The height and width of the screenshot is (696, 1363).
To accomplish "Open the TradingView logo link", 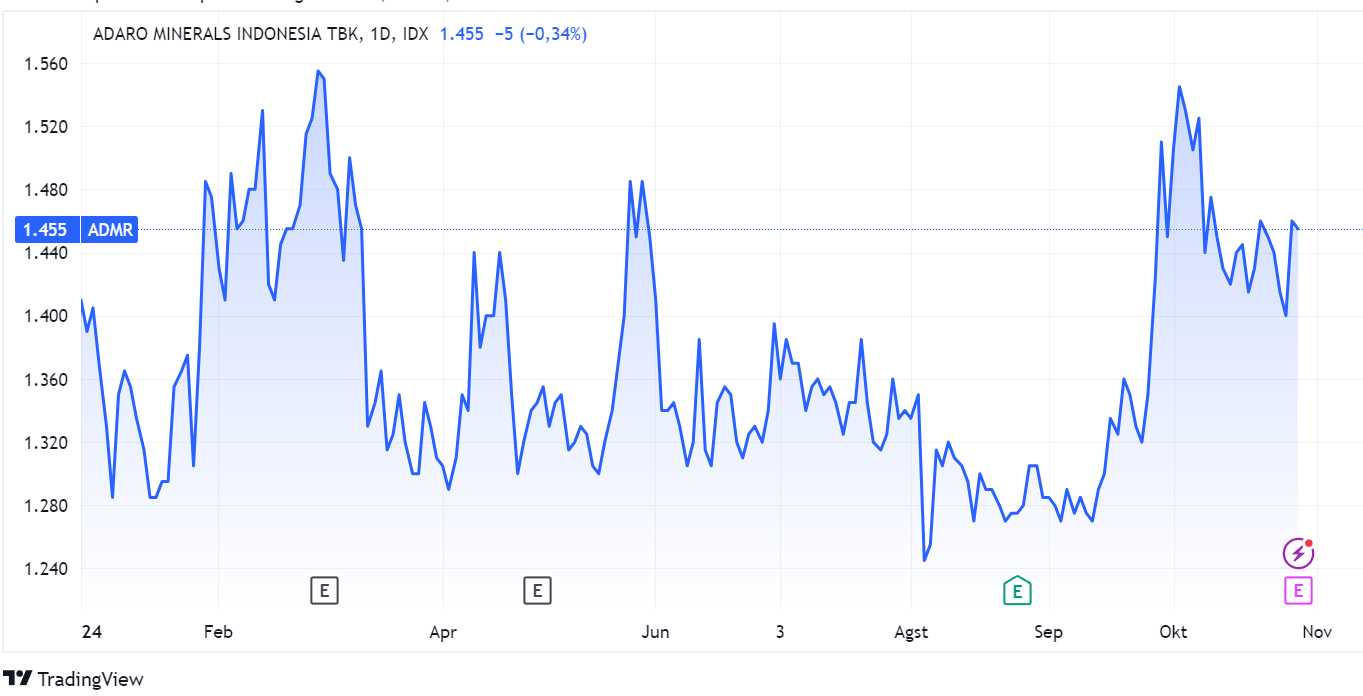I will coord(74,679).
